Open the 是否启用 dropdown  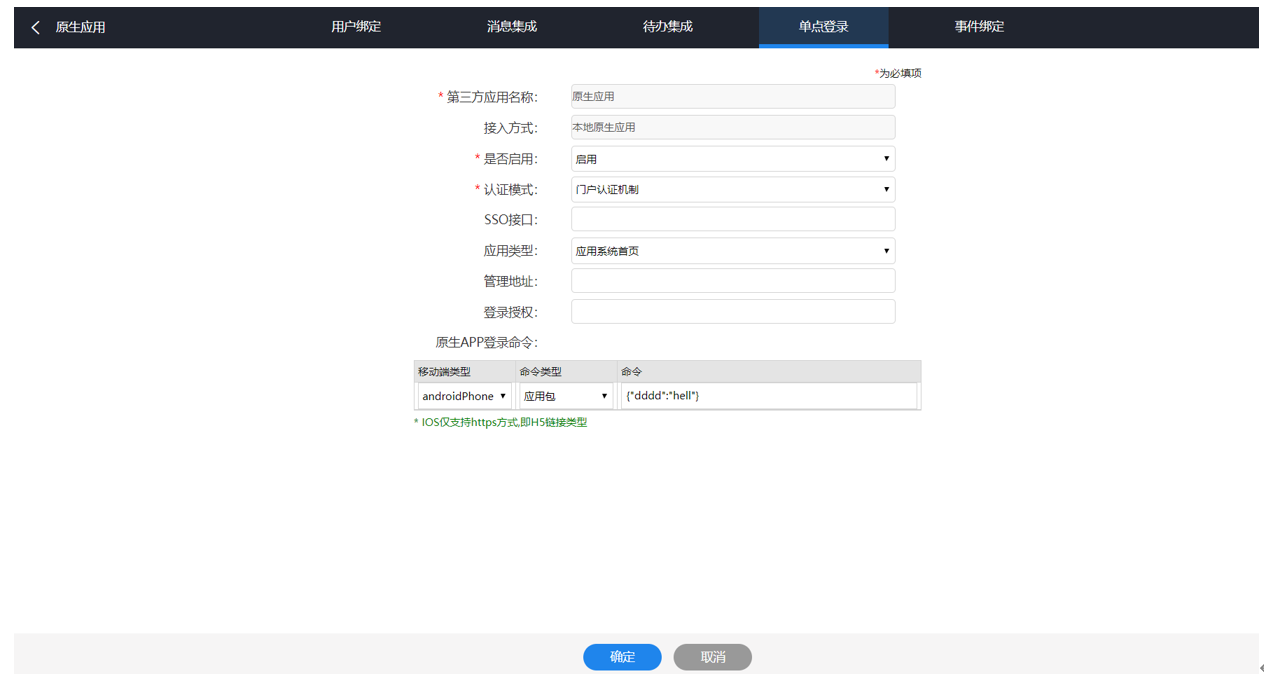(x=732, y=159)
